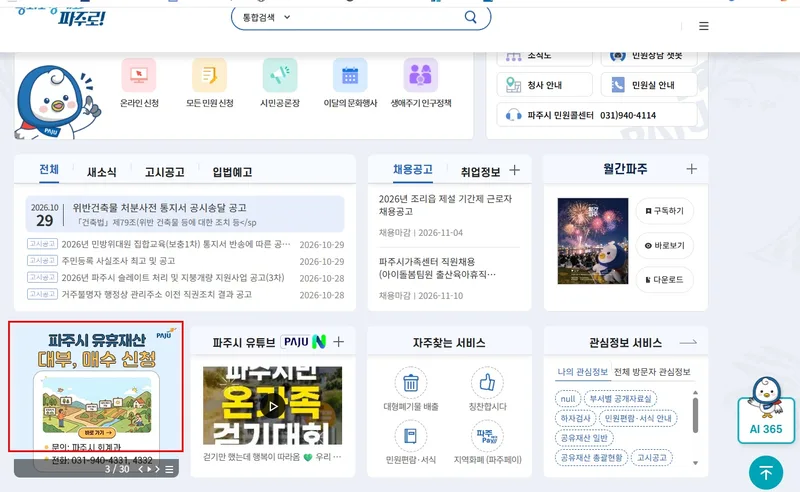Go to next banner slide

tap(157, 469)
